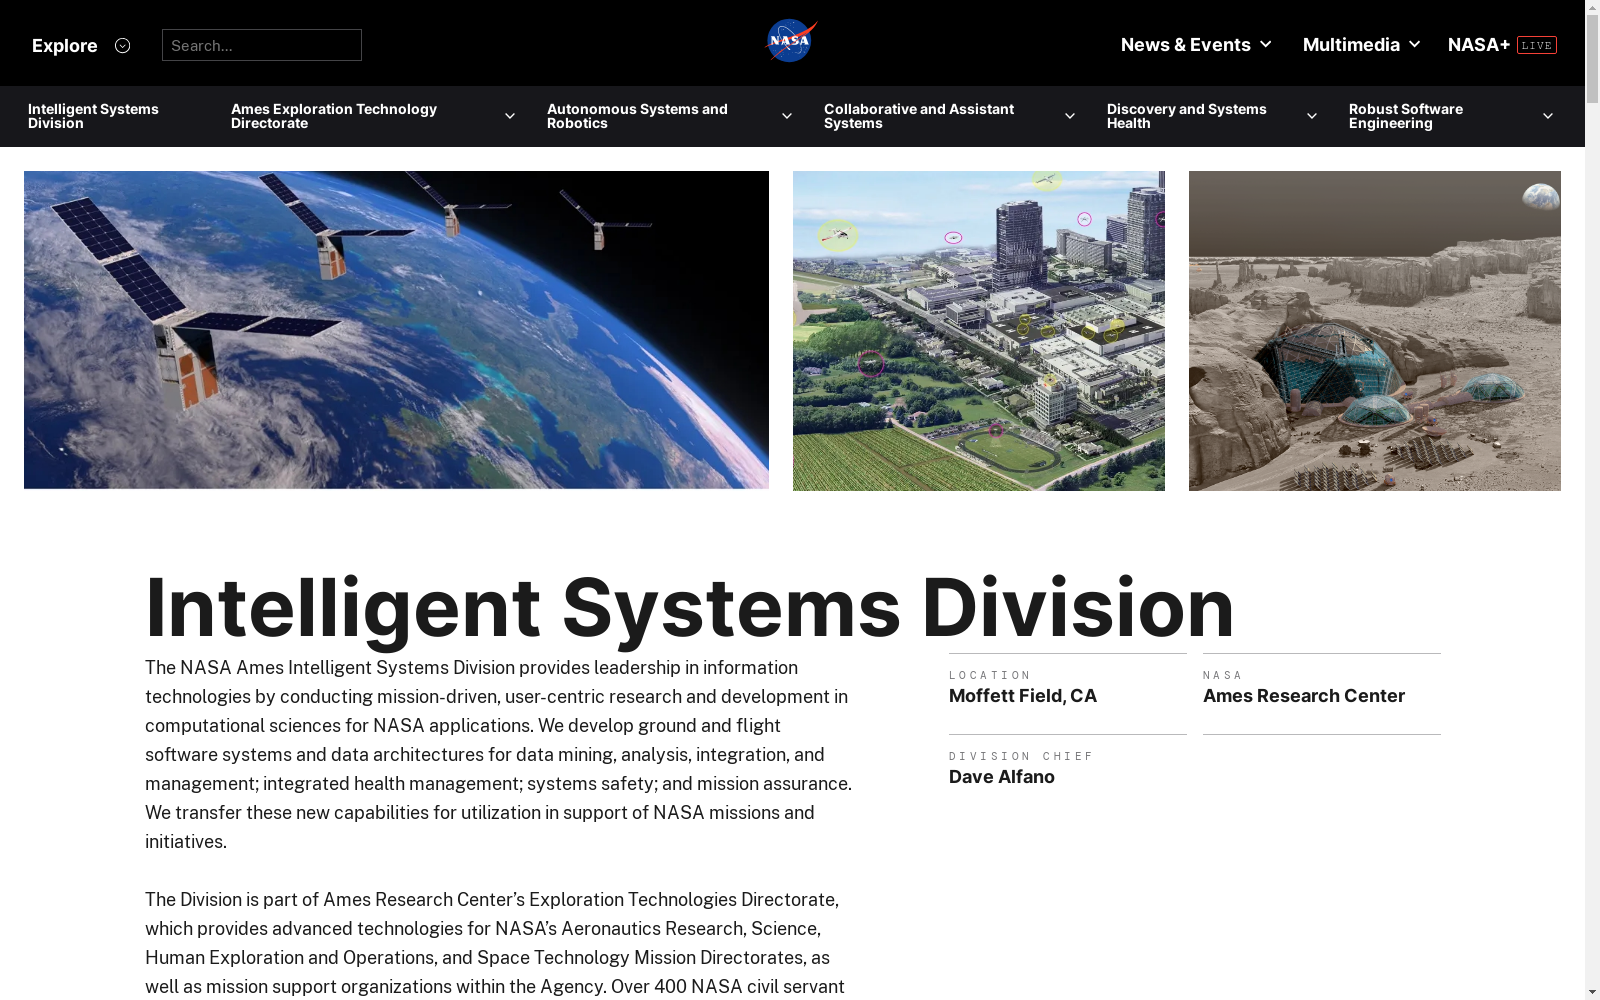Viewport: 1600px width, 1000px height.
Task: Focus the Search input field
Action: click(262, 45)
